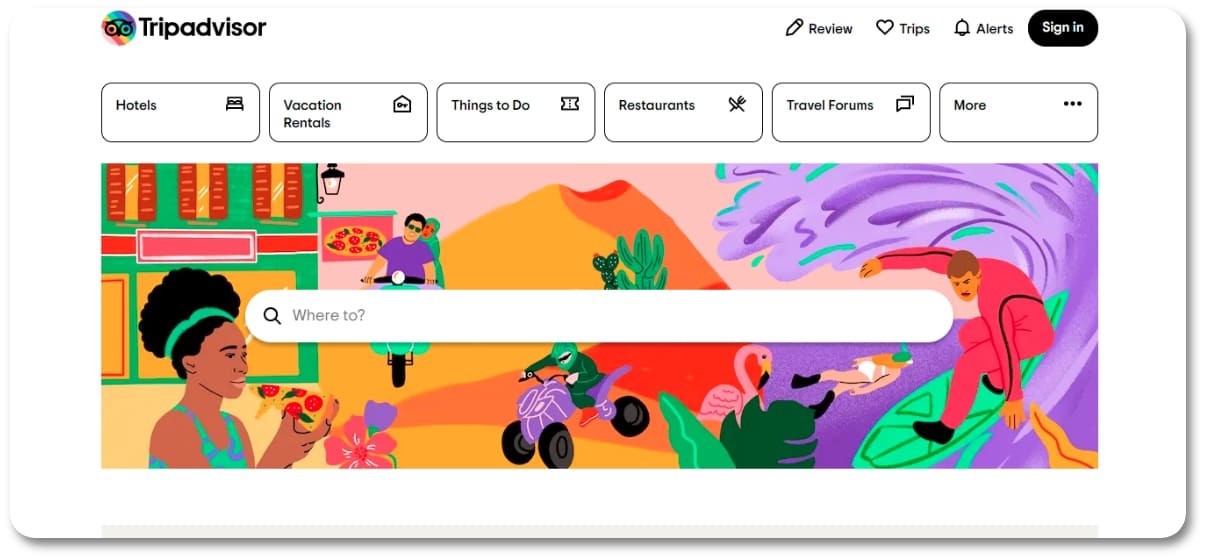Click the magnifying glass search icon
The image size is (1206, 560).
272,316
